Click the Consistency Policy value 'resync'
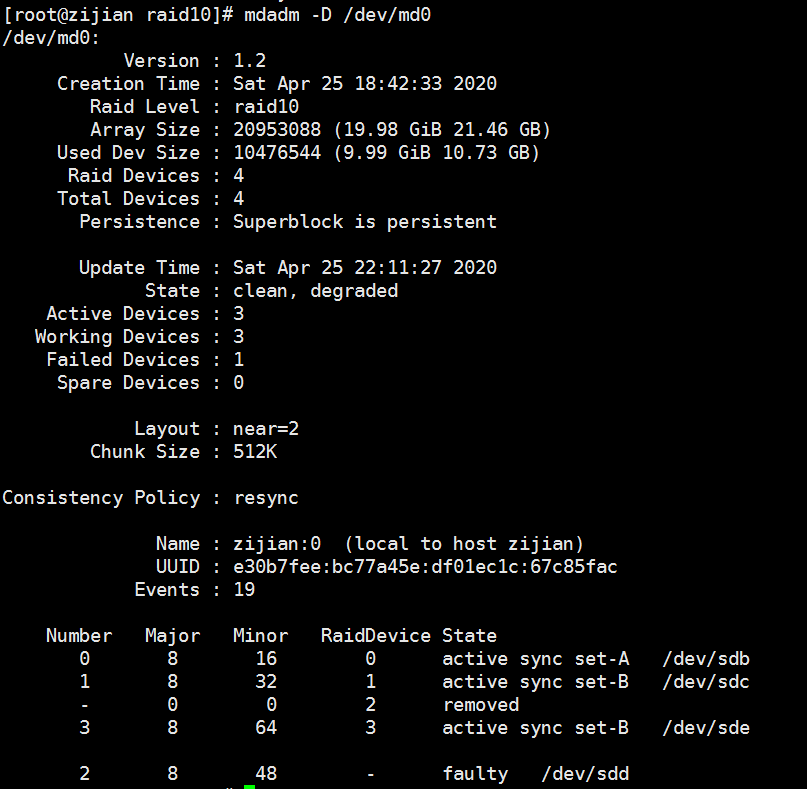 pos(266,498)
